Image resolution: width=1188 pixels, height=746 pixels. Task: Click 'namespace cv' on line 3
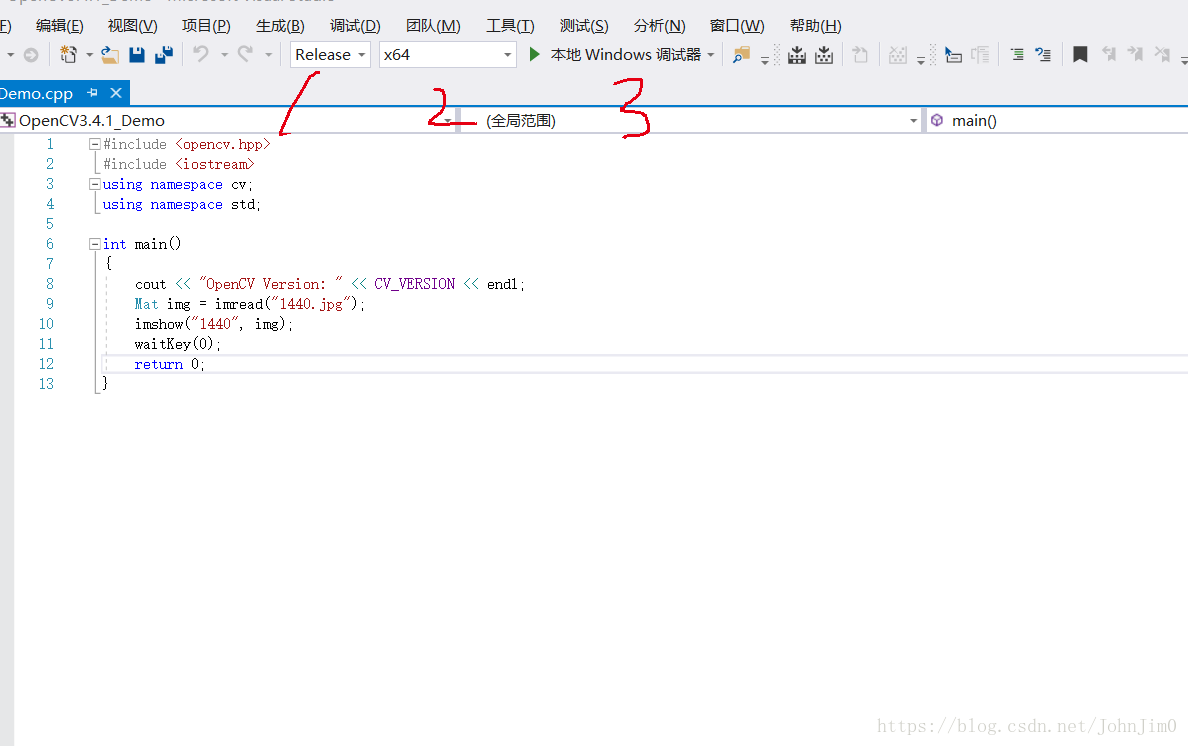(199, 184)
